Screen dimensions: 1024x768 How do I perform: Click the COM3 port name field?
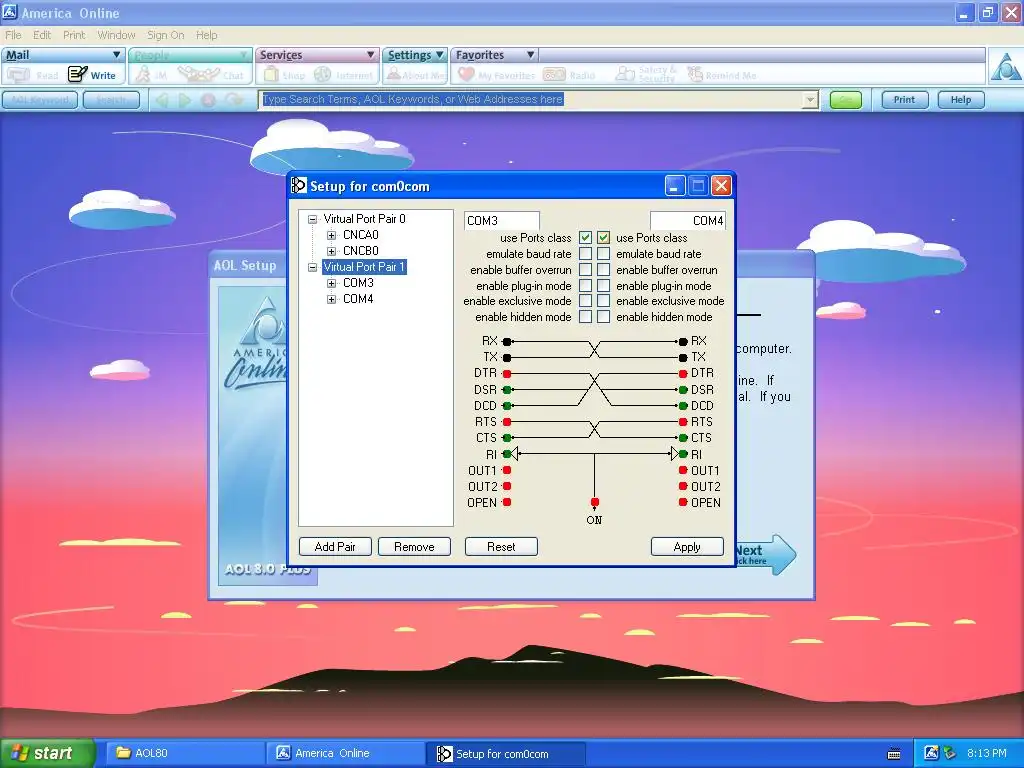click(x=502, y=221)
